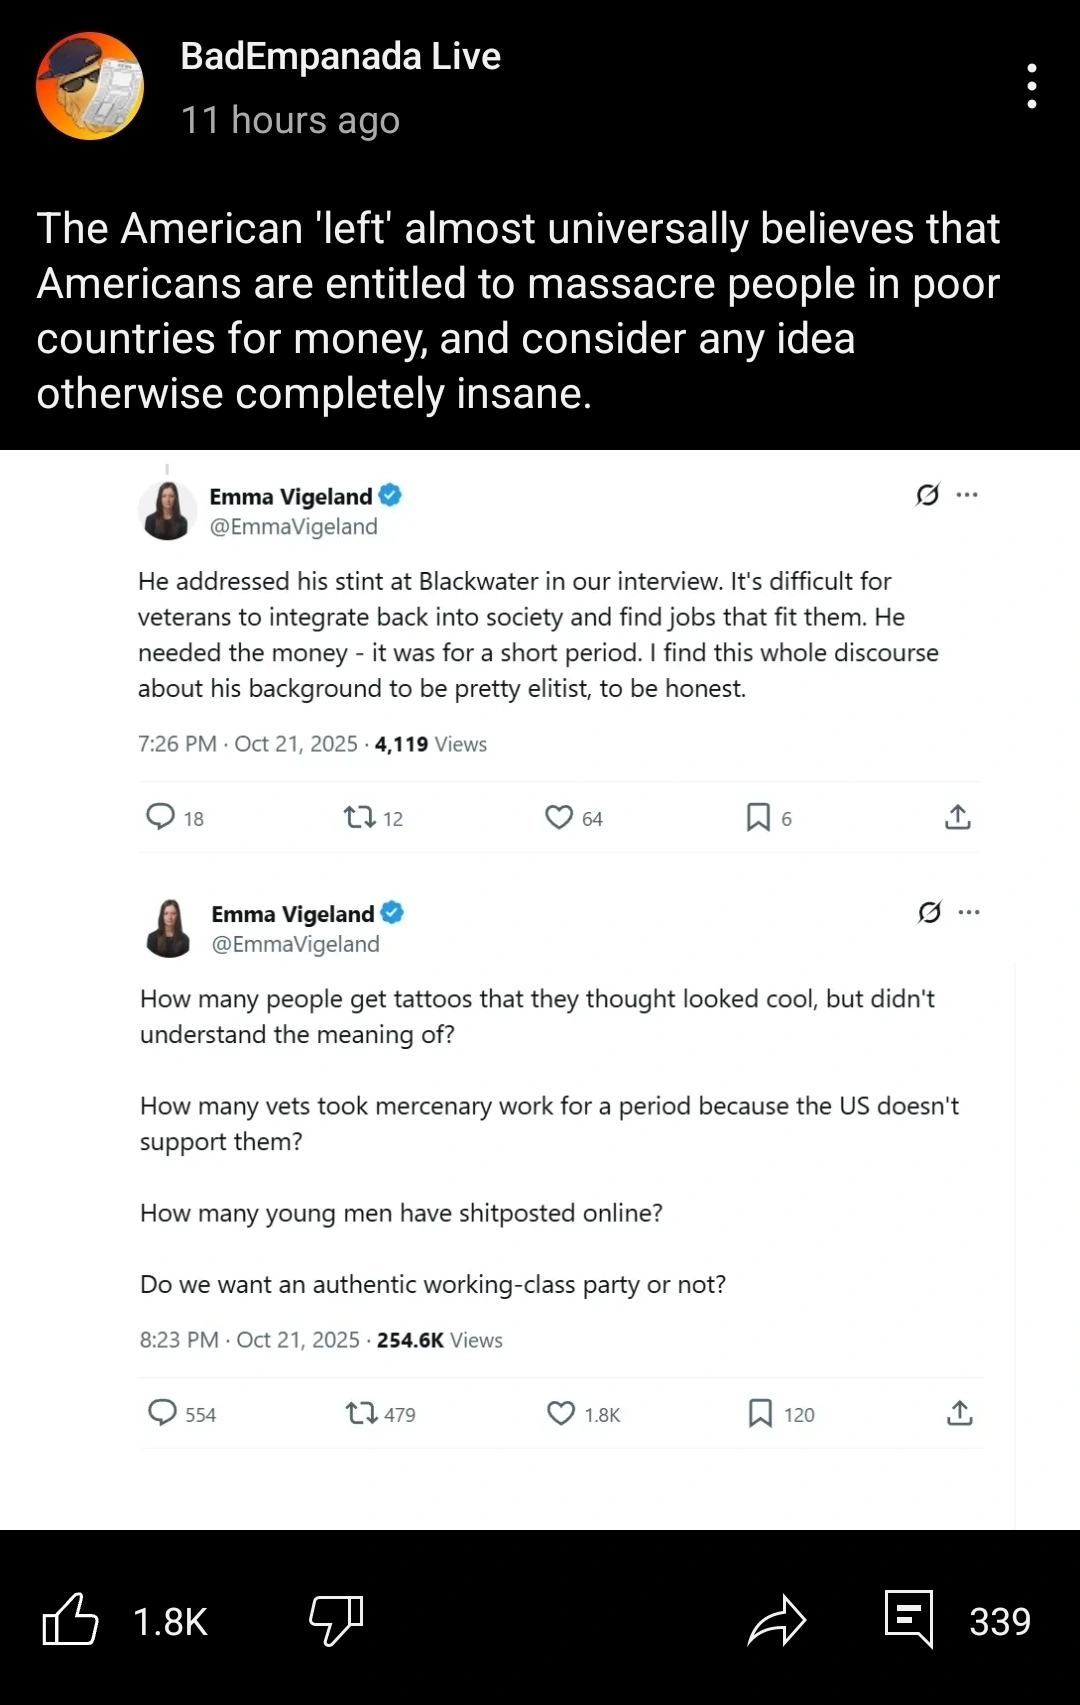Click the share icon on first tweet
The image size is (1080, 1705).
tap(957, 817)
